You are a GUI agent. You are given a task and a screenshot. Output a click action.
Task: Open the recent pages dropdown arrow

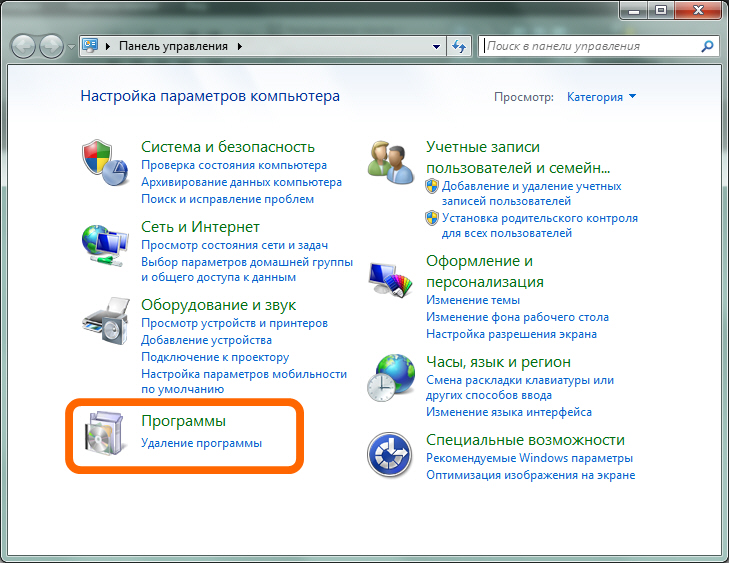click(71, 47)
